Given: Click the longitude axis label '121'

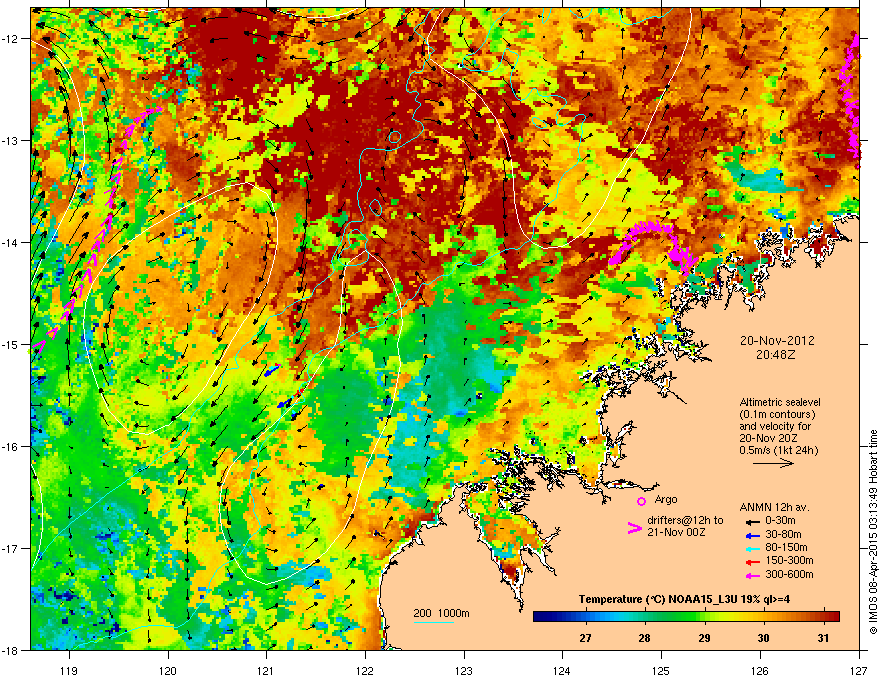Looking at the screenshot, I should [x=266, y=670].
